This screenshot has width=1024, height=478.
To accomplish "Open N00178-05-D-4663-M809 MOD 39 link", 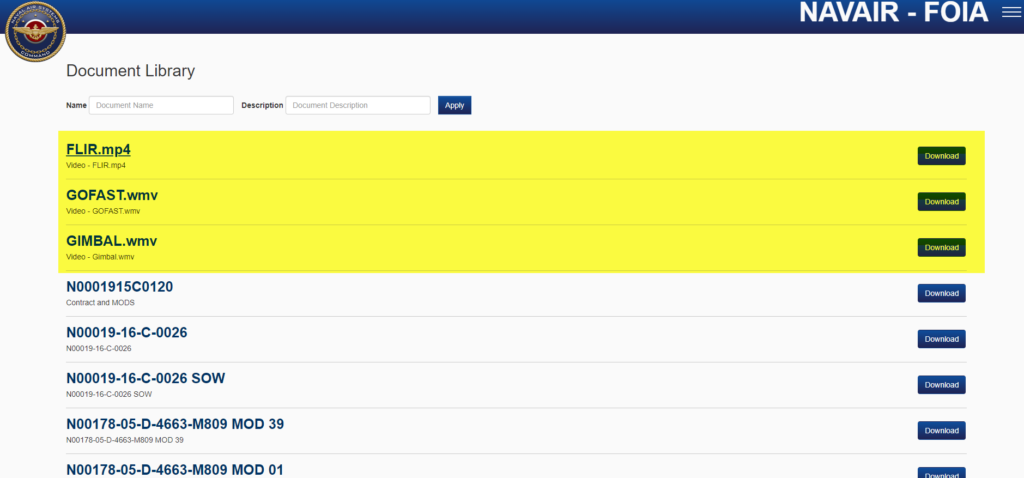I will tap(175, 424).
